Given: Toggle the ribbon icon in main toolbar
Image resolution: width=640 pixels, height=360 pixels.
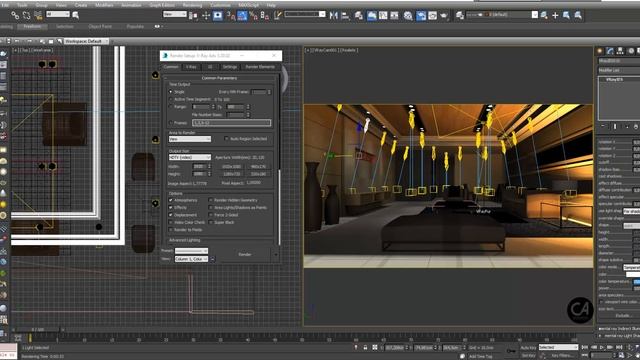Looking at the screenshot, I should (x=372, y=16).
